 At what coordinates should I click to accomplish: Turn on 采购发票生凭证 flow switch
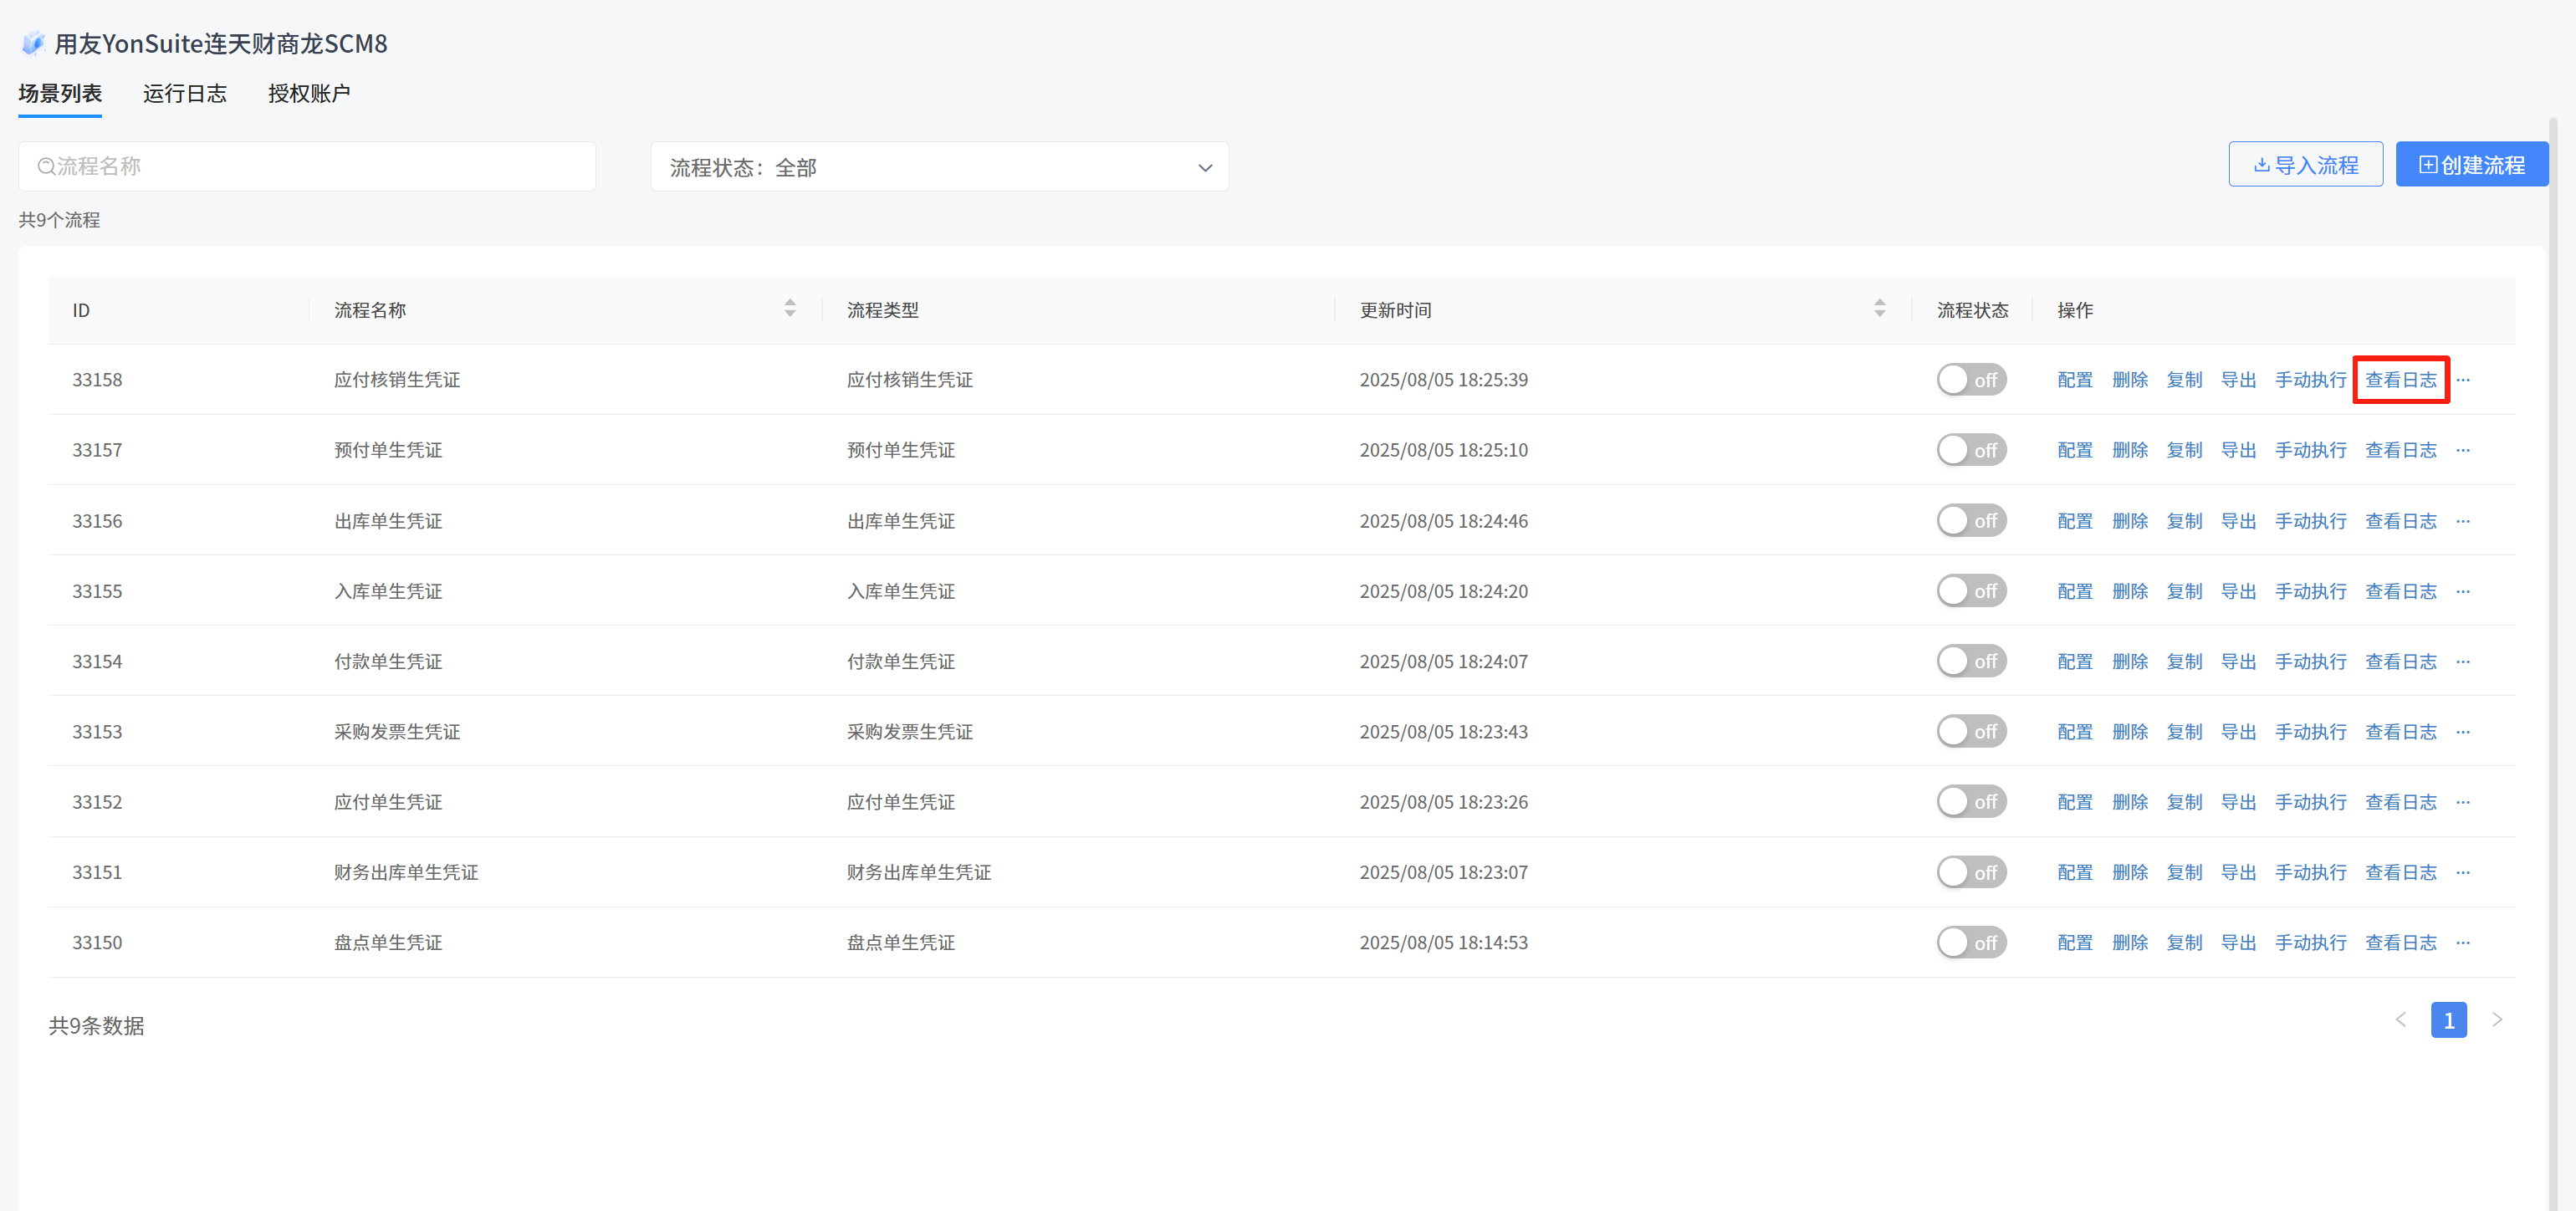(x=1971, y=732)
